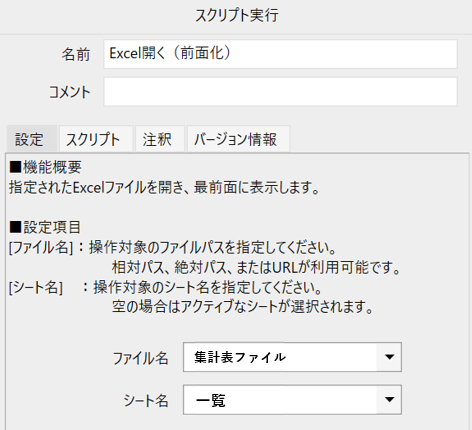The image size is (472, 430).
Task: Click the empty コメント input field
Action: 280,92
